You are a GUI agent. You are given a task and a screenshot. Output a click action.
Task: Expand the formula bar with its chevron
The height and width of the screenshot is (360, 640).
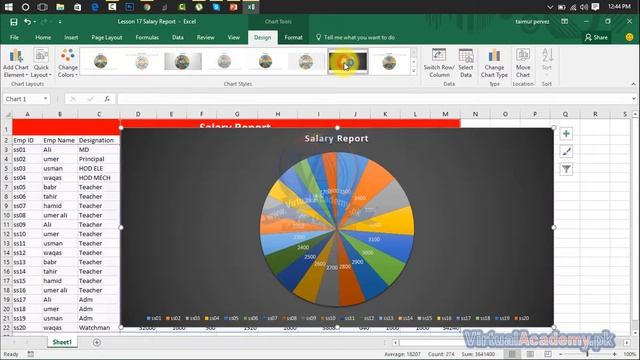coord(633,99)
